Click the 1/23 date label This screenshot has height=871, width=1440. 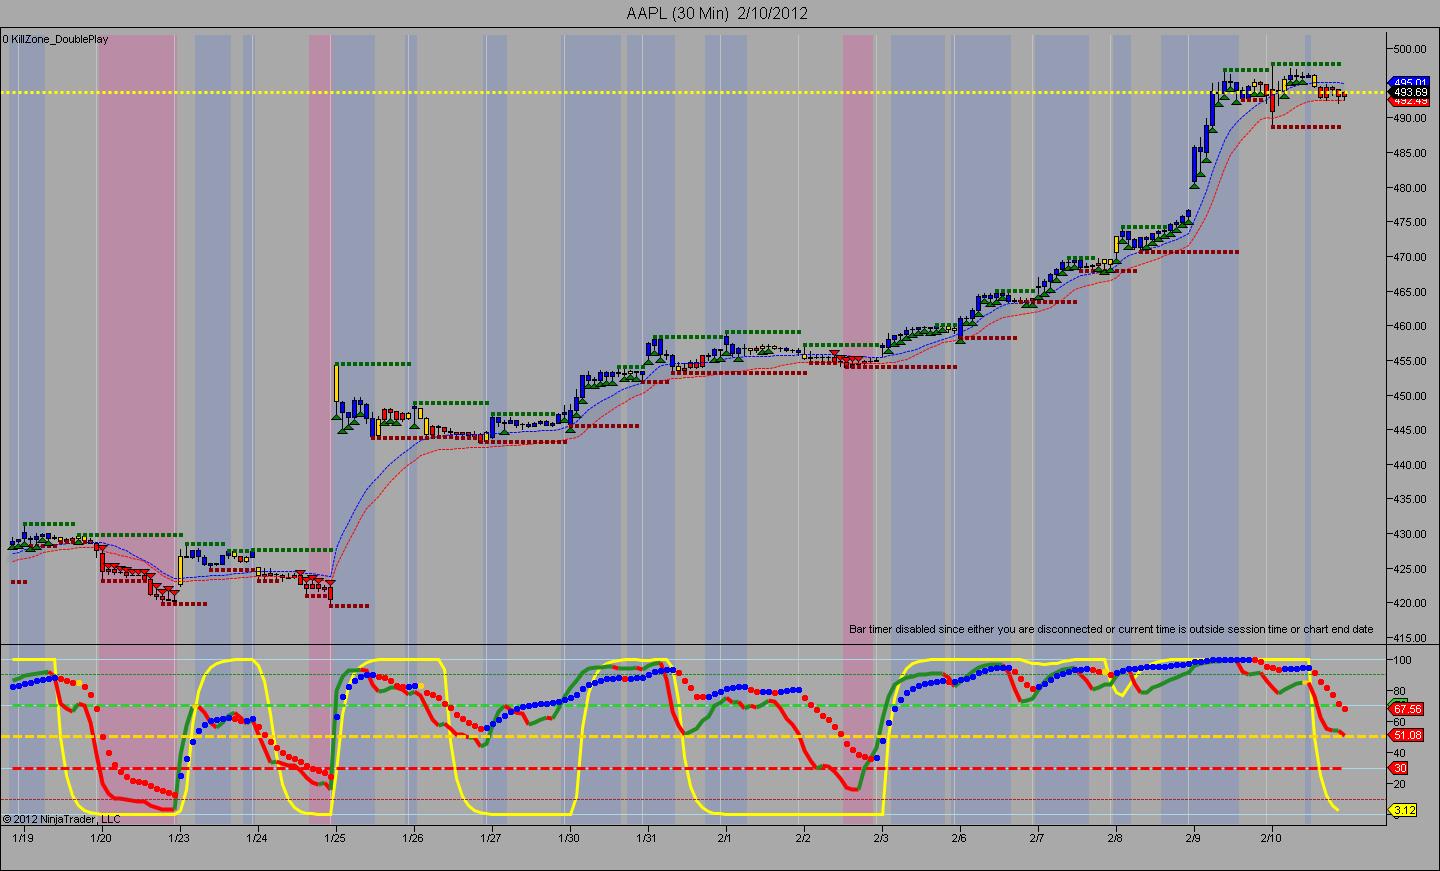[x=178, y=837]
